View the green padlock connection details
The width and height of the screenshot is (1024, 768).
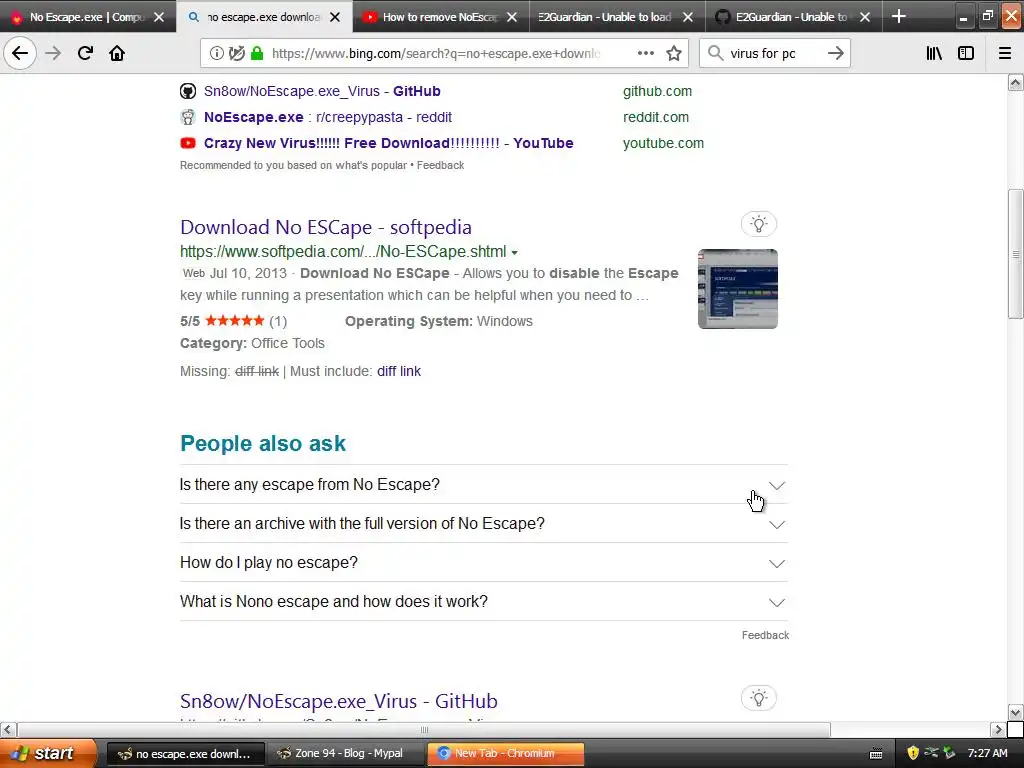pos(257,54)
